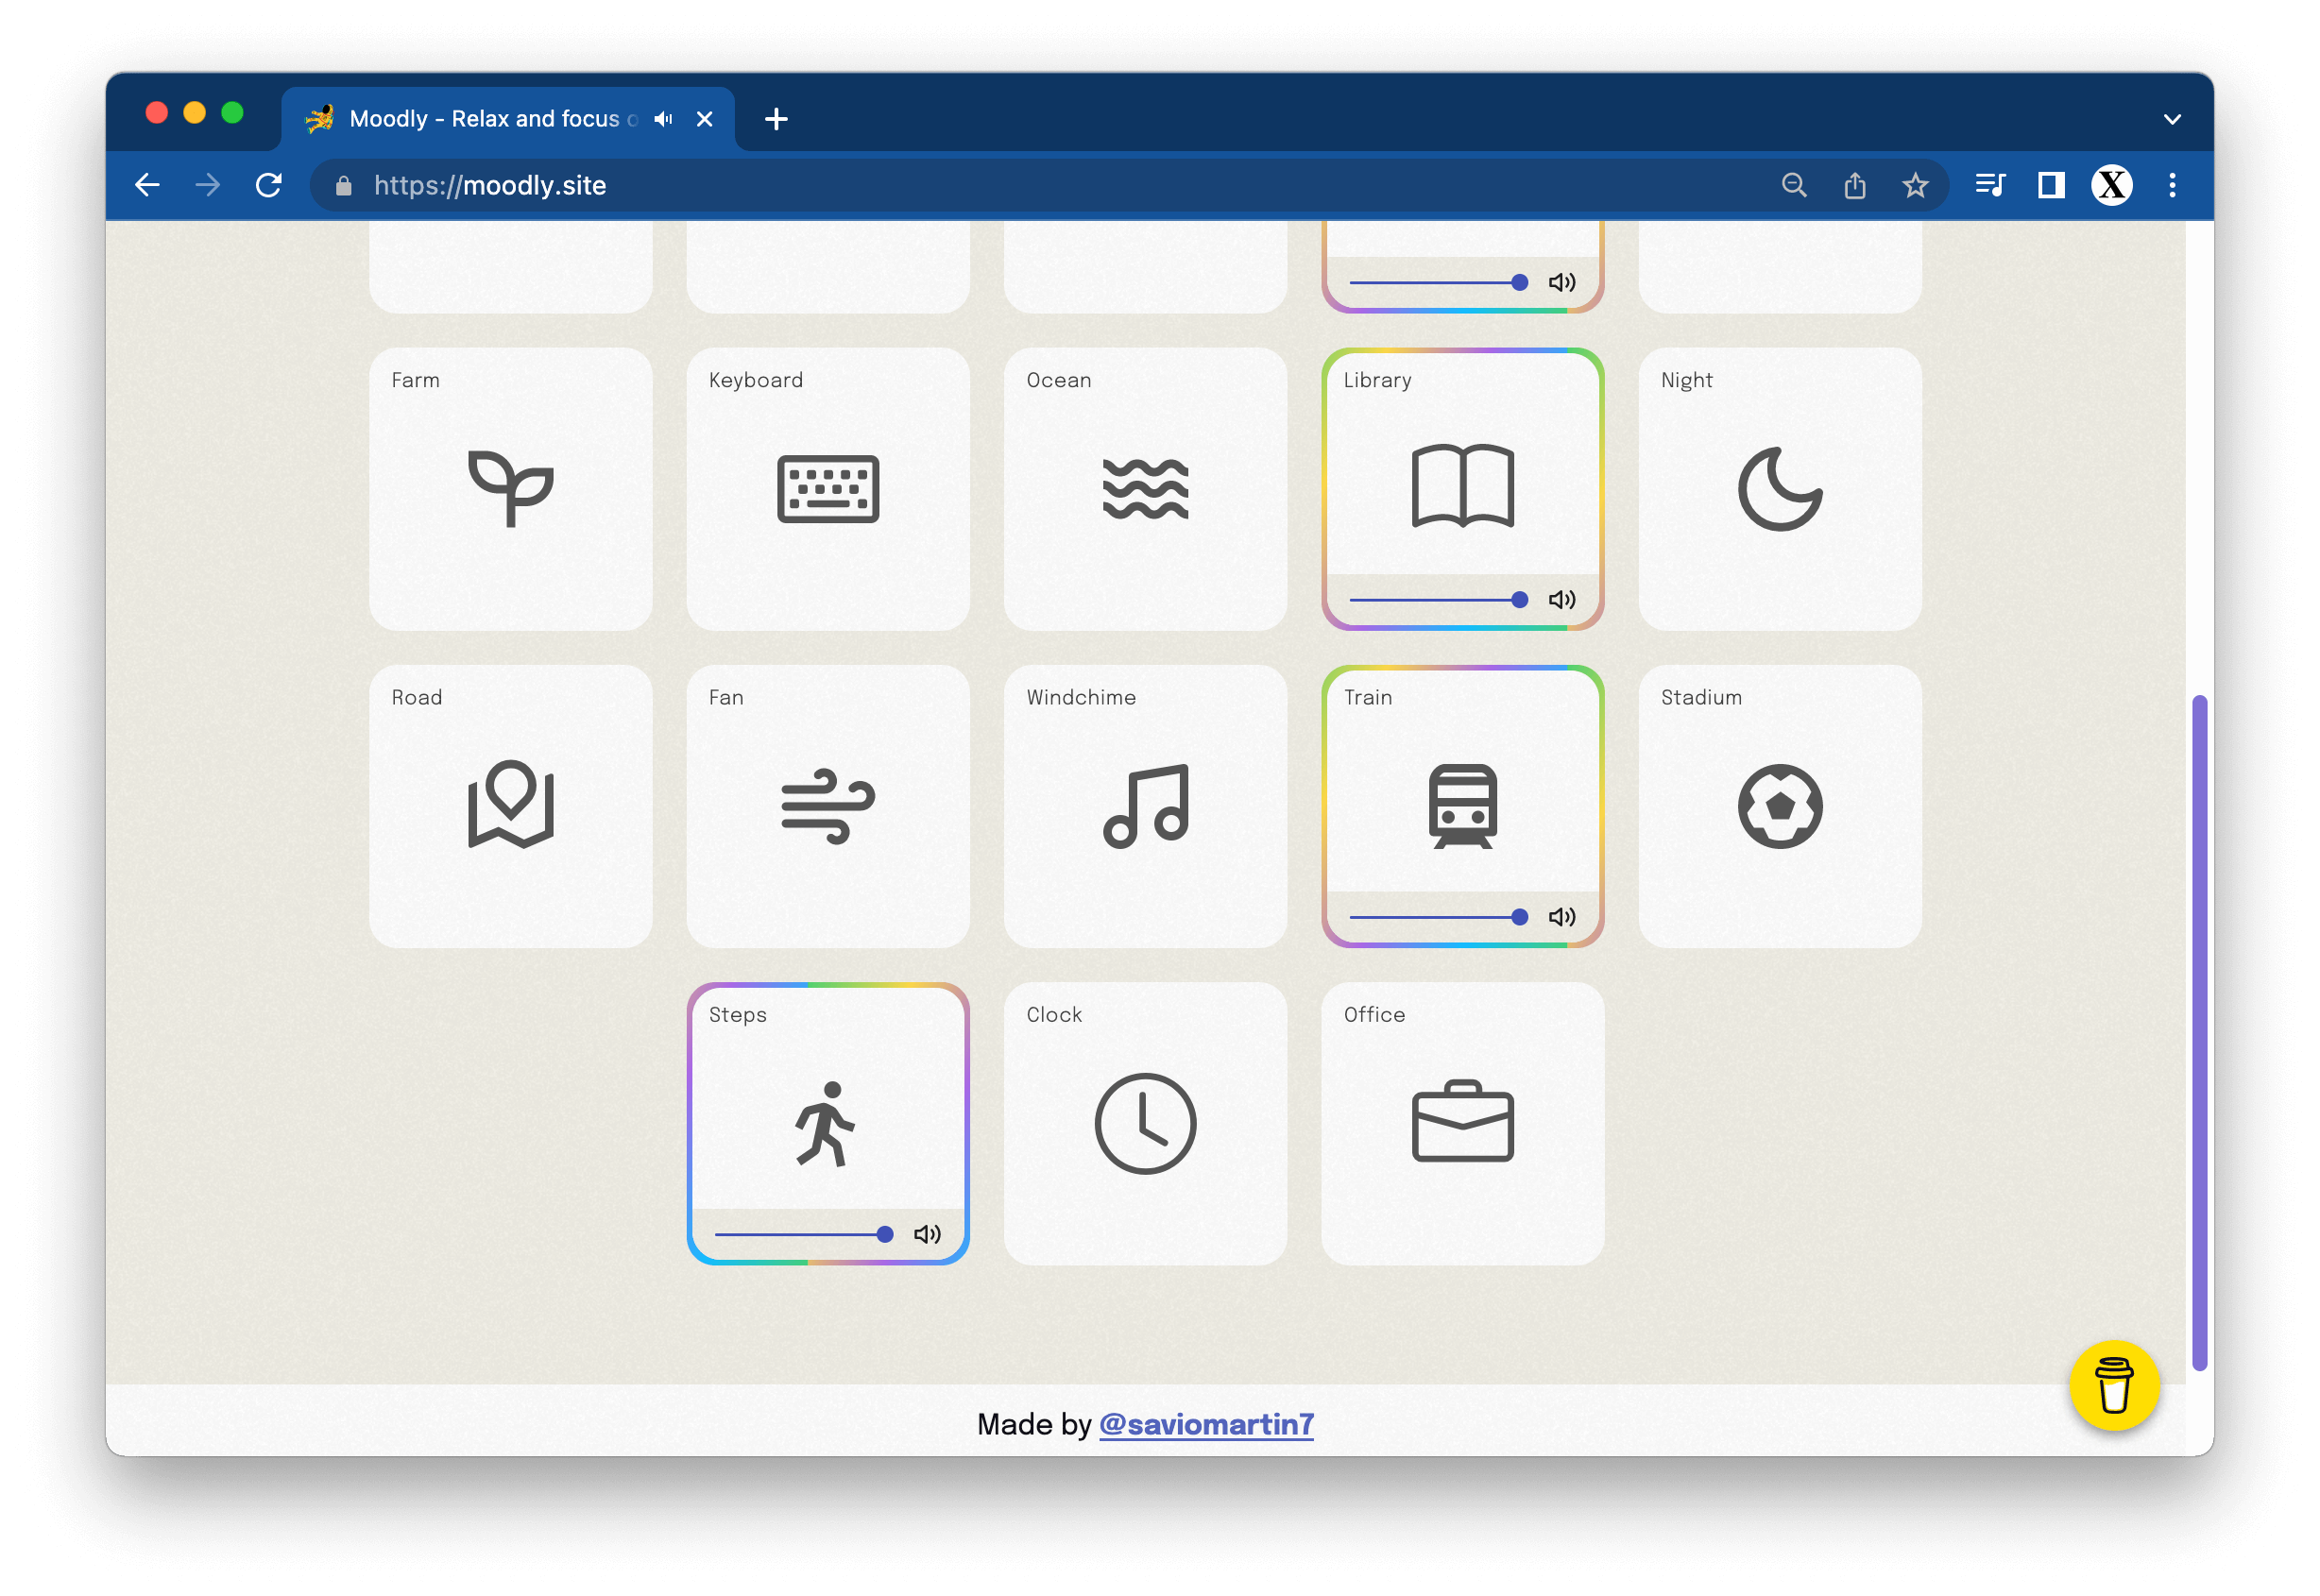Click the Farm sprout icon
Image resolution: width=2320 pixels, height=1596 pixels.
510,489
